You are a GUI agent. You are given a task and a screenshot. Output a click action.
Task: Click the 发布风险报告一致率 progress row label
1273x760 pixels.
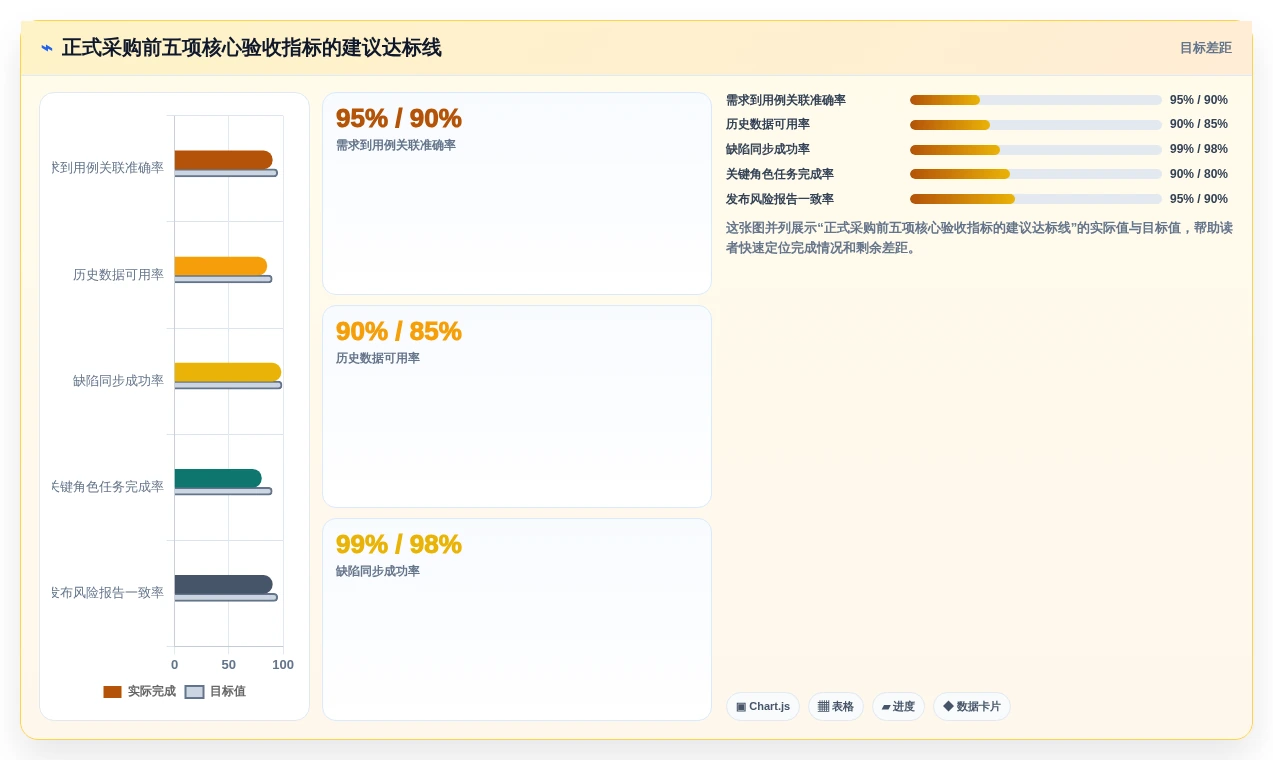780,199
